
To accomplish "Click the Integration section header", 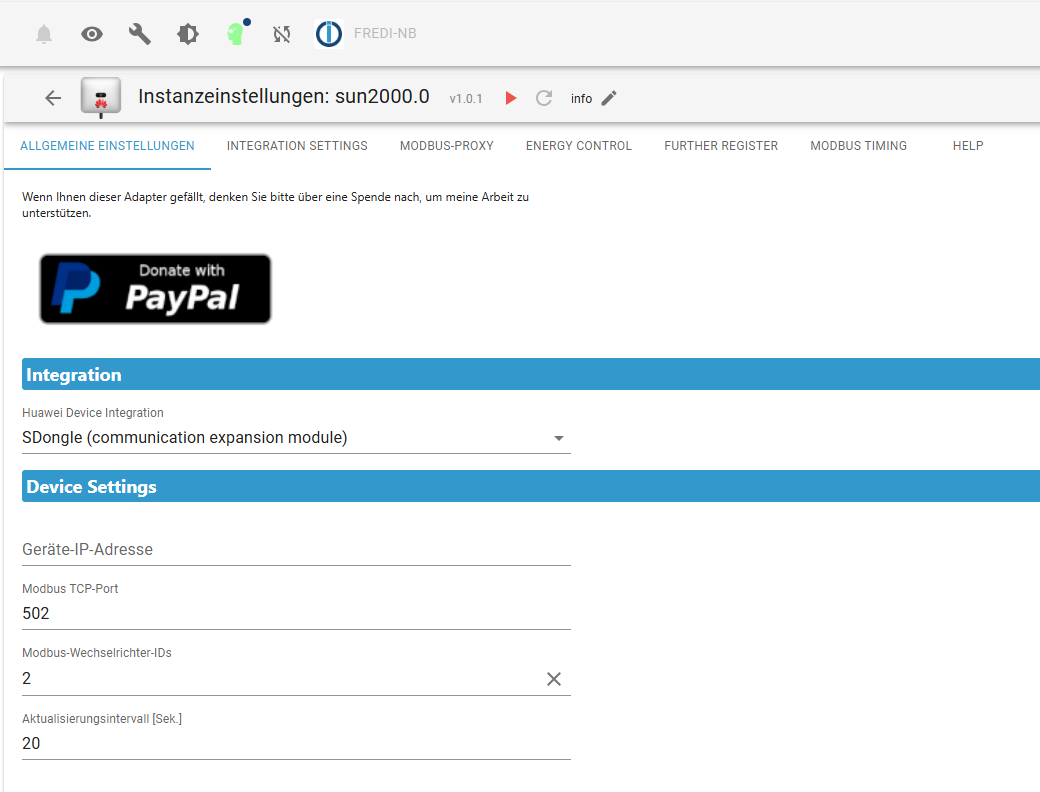I will [x=531, y=374].
